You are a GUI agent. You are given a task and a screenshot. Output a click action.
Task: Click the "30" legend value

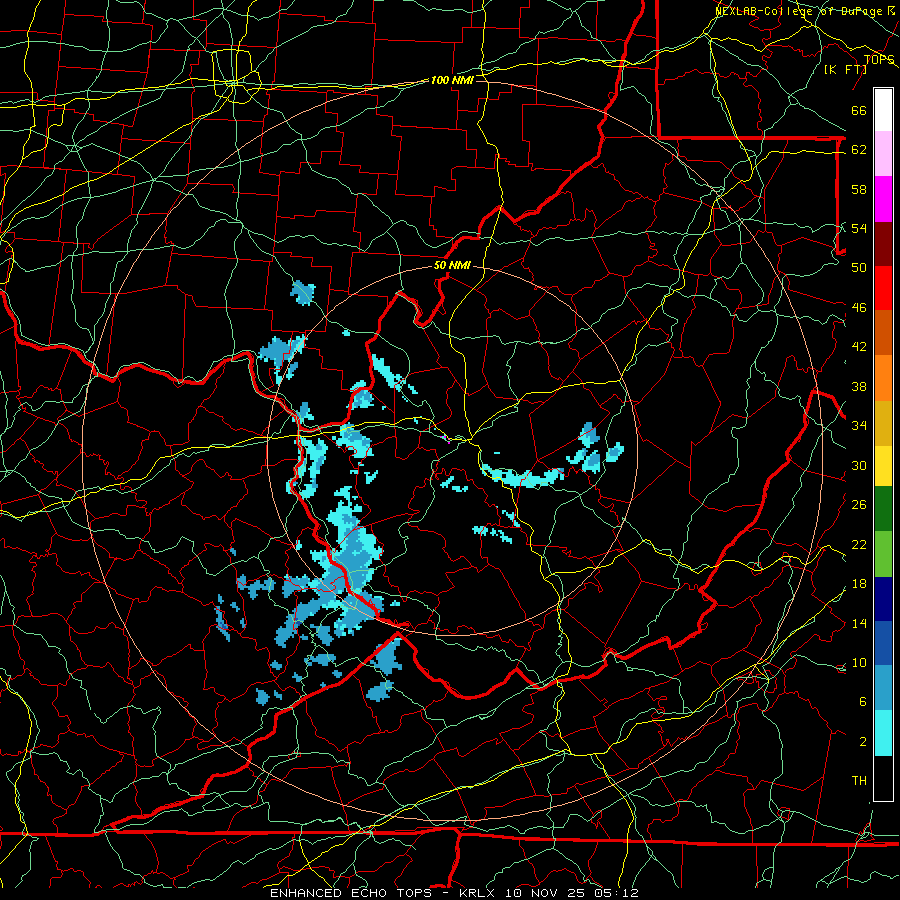[859, 465]
